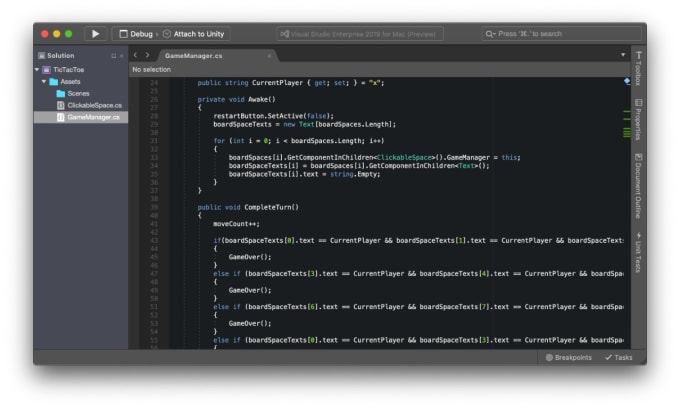
Task: Open the Tasks pad
Action: pyautogui.click(x=619, y=357)
